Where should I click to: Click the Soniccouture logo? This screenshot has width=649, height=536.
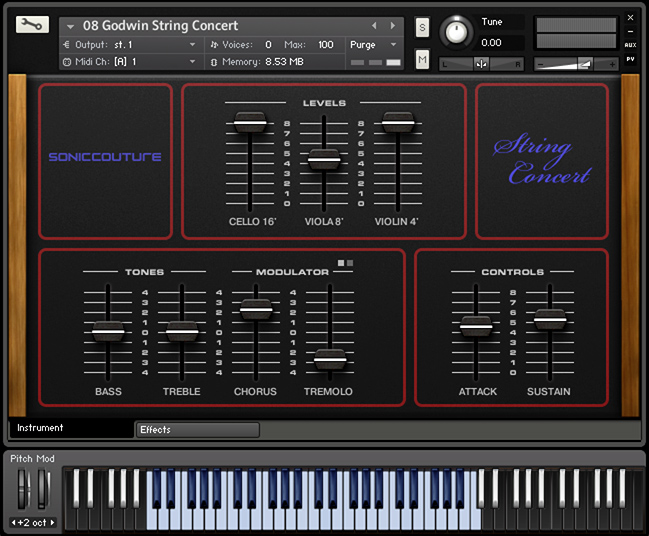105,157
